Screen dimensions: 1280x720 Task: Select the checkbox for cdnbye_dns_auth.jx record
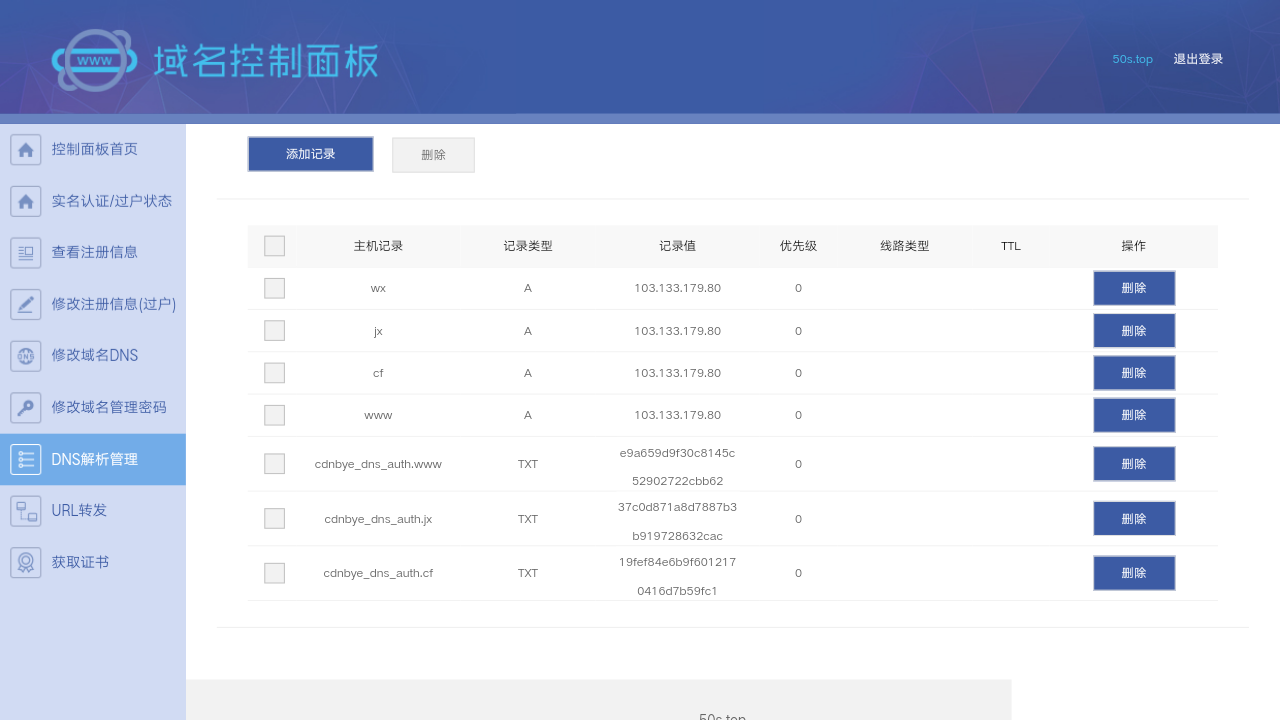tap(274, 518)
